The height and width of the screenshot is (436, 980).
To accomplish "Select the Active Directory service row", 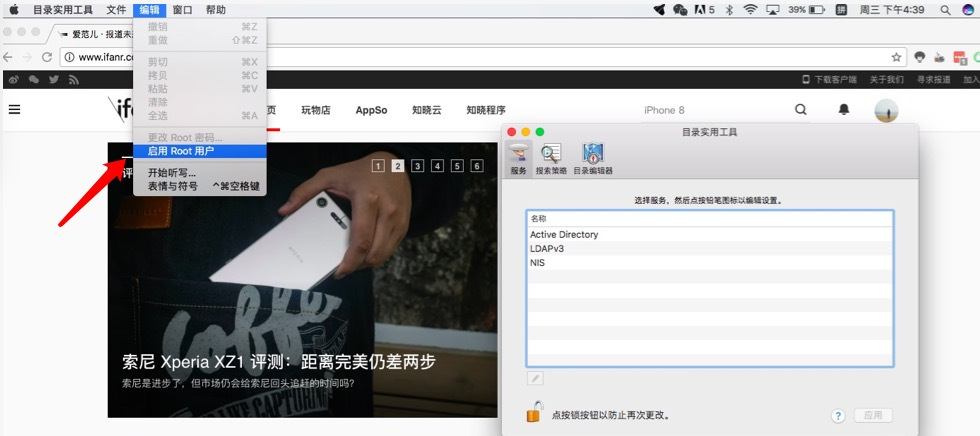I will [710, 234].
